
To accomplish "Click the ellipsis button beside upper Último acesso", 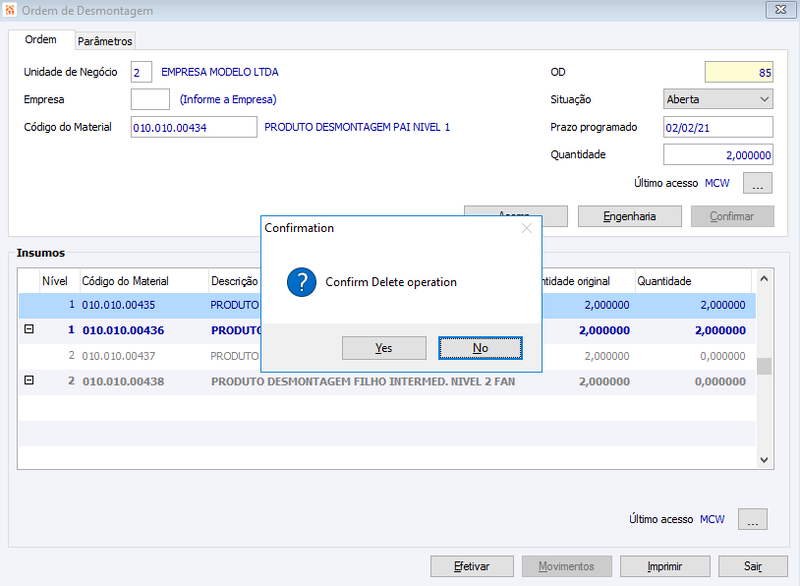I will click(758, 183).
